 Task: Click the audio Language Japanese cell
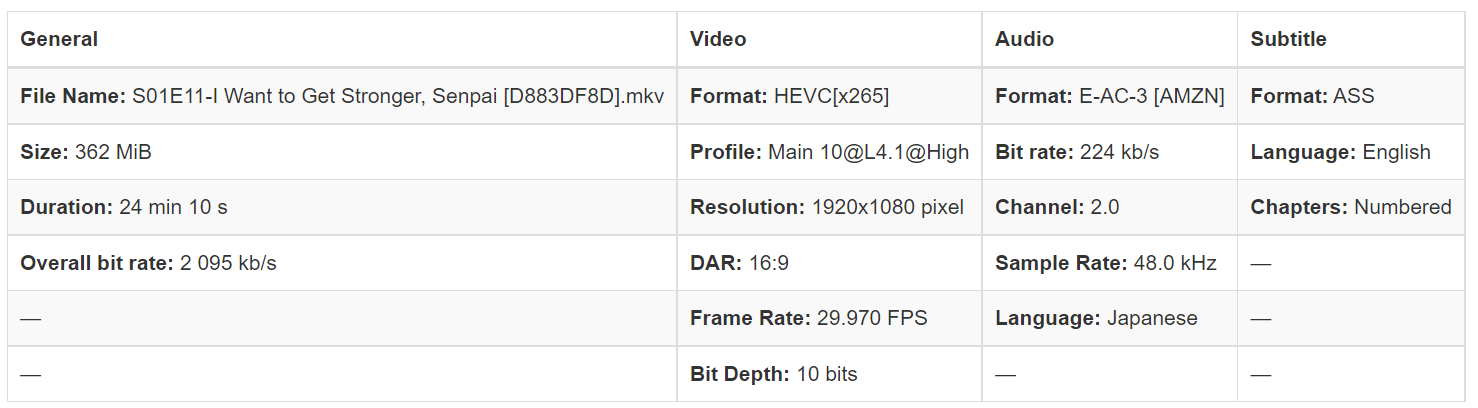click(1096, 319)
